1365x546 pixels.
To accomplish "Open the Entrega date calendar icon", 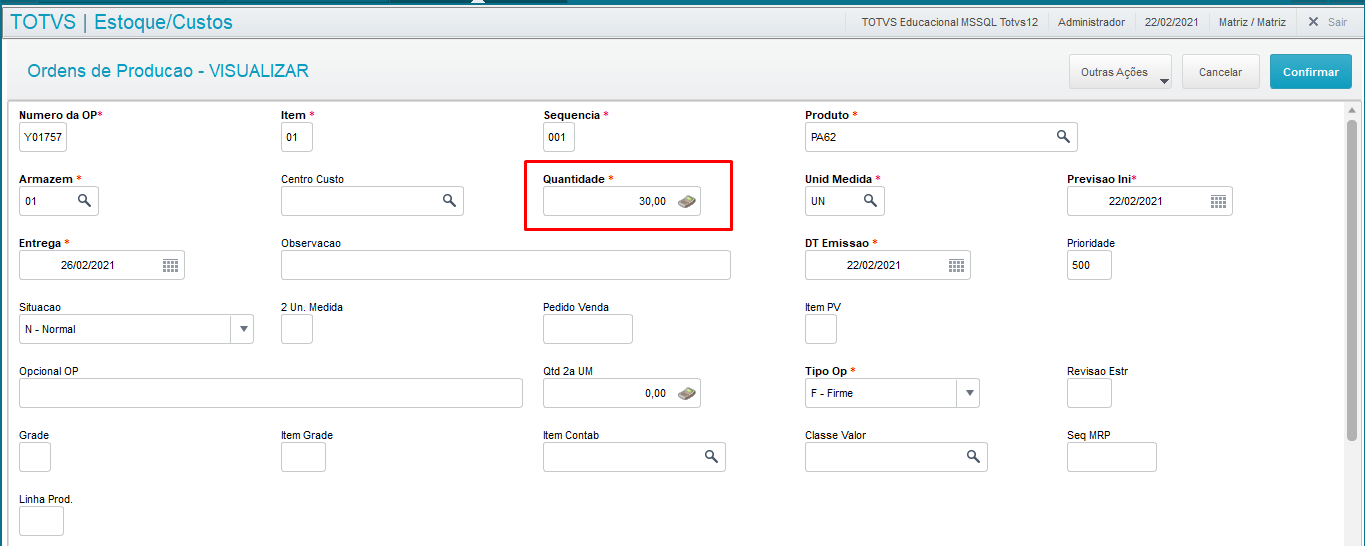I will (x=170, y=265).
